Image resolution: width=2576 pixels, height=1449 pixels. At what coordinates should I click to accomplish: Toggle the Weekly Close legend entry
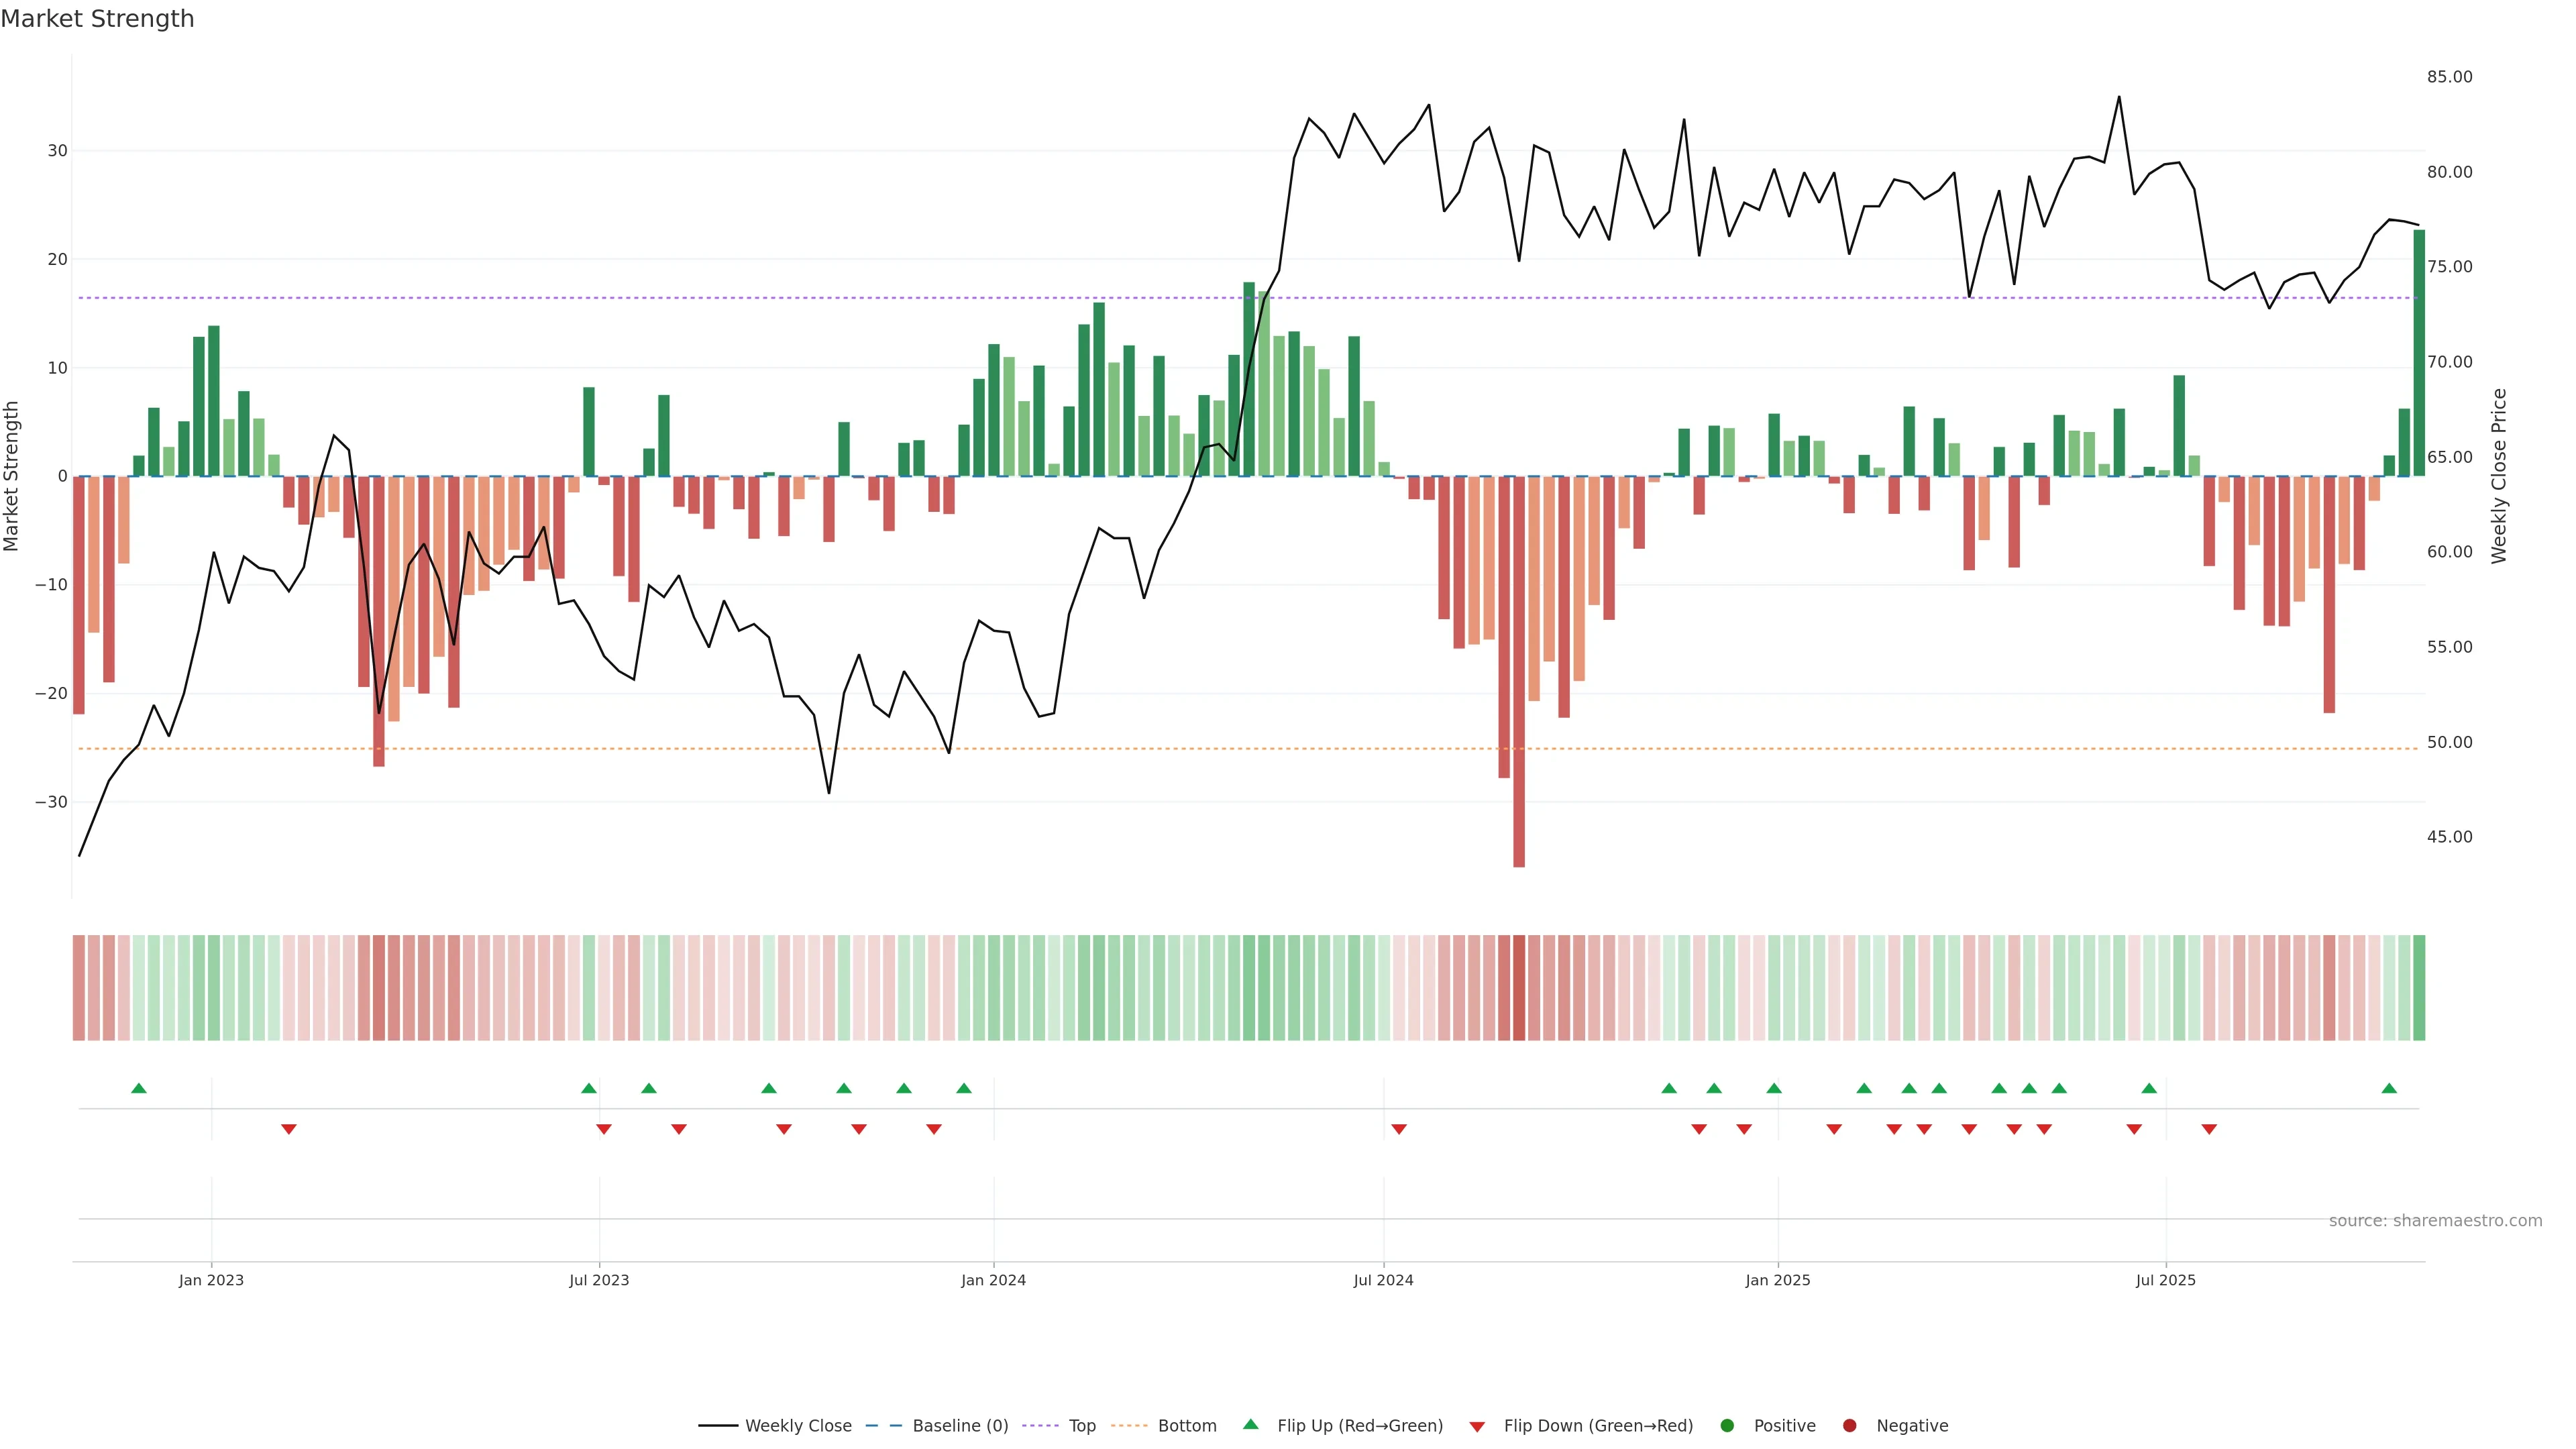pyautogui.click(x=797, y=1425)
